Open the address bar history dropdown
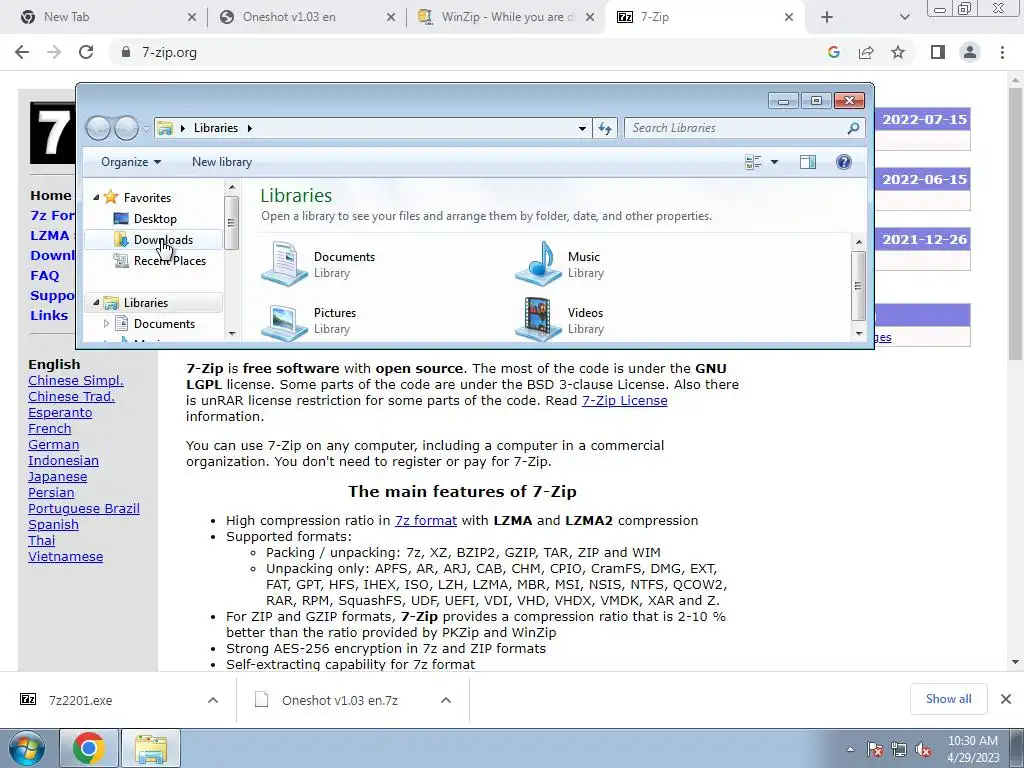This screenshot has height=768, width=1024. point(582,128)
